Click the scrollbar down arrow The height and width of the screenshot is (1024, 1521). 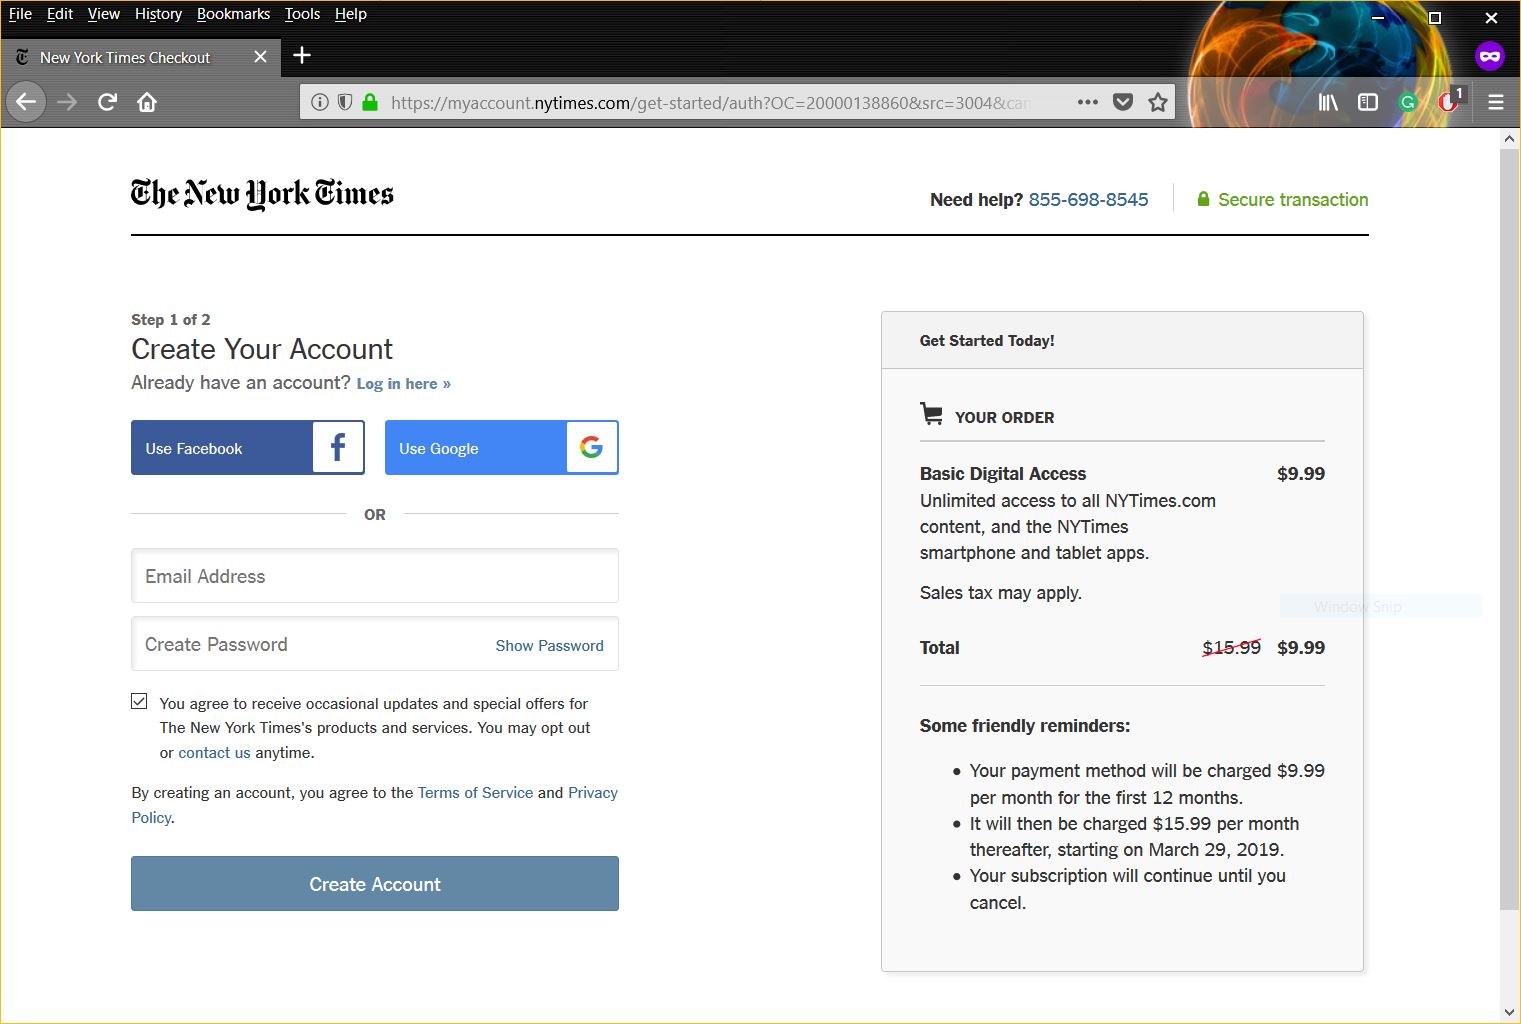point(1510,1013)
